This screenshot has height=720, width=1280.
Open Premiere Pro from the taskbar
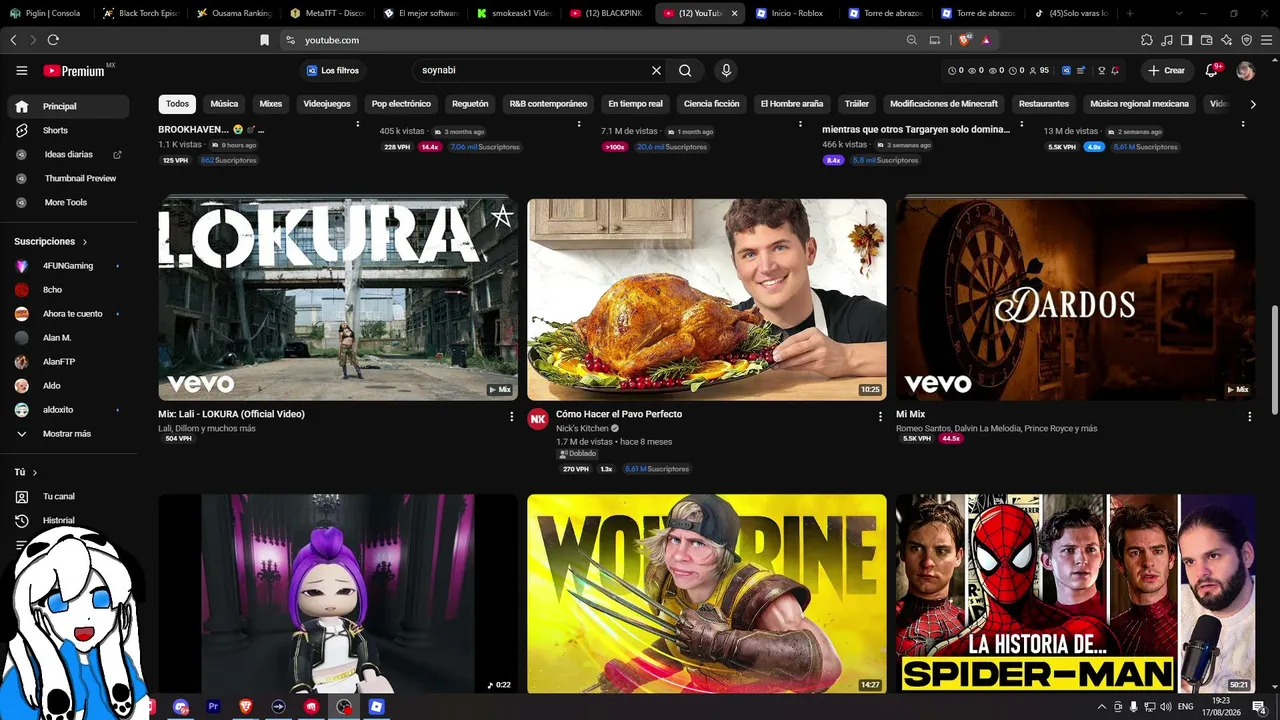pos(213,706)
